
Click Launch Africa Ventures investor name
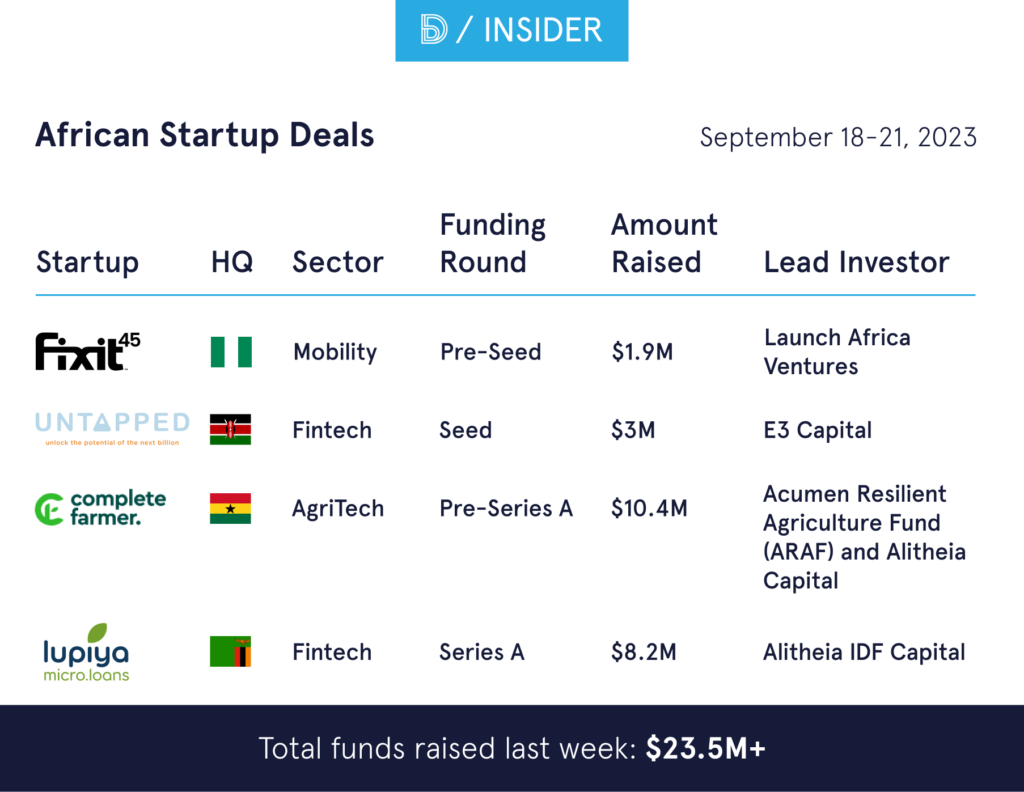[x=837, y=352]
